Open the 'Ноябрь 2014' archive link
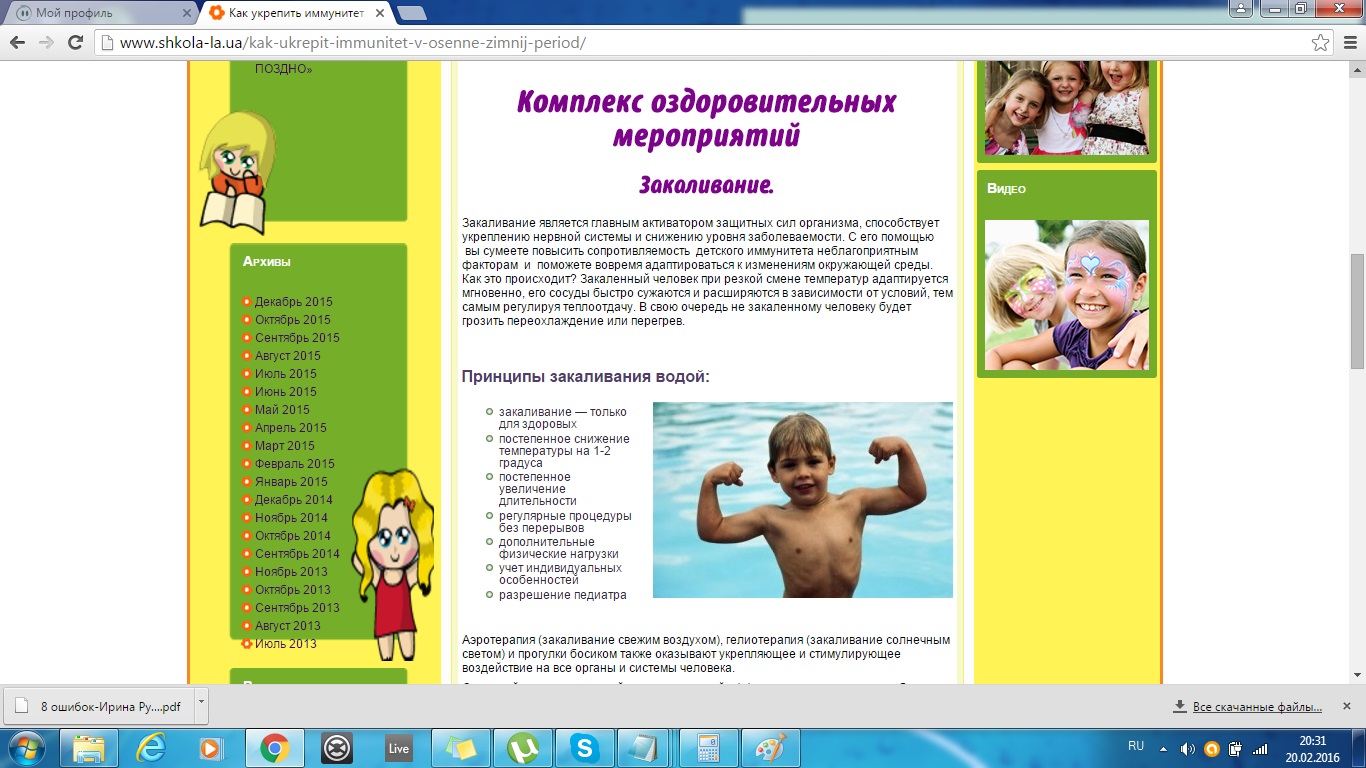The image size is (1366, 768). [291, 518]
